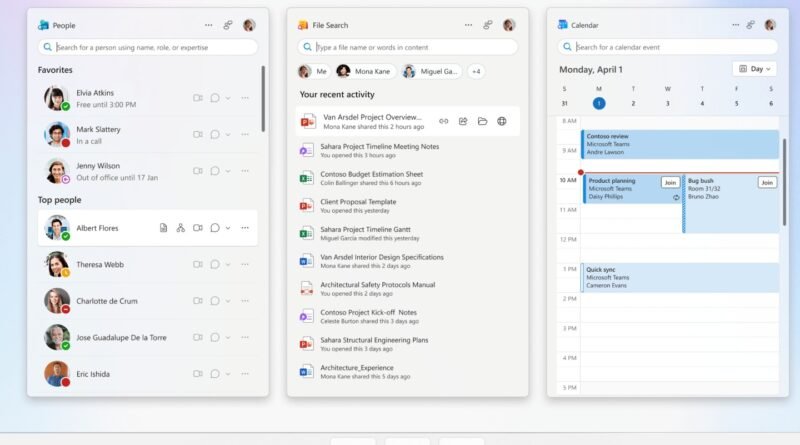Open chat with Jenny Wilson
The image size is (800, 445).
pyautogui.click(x=215, y=171)
